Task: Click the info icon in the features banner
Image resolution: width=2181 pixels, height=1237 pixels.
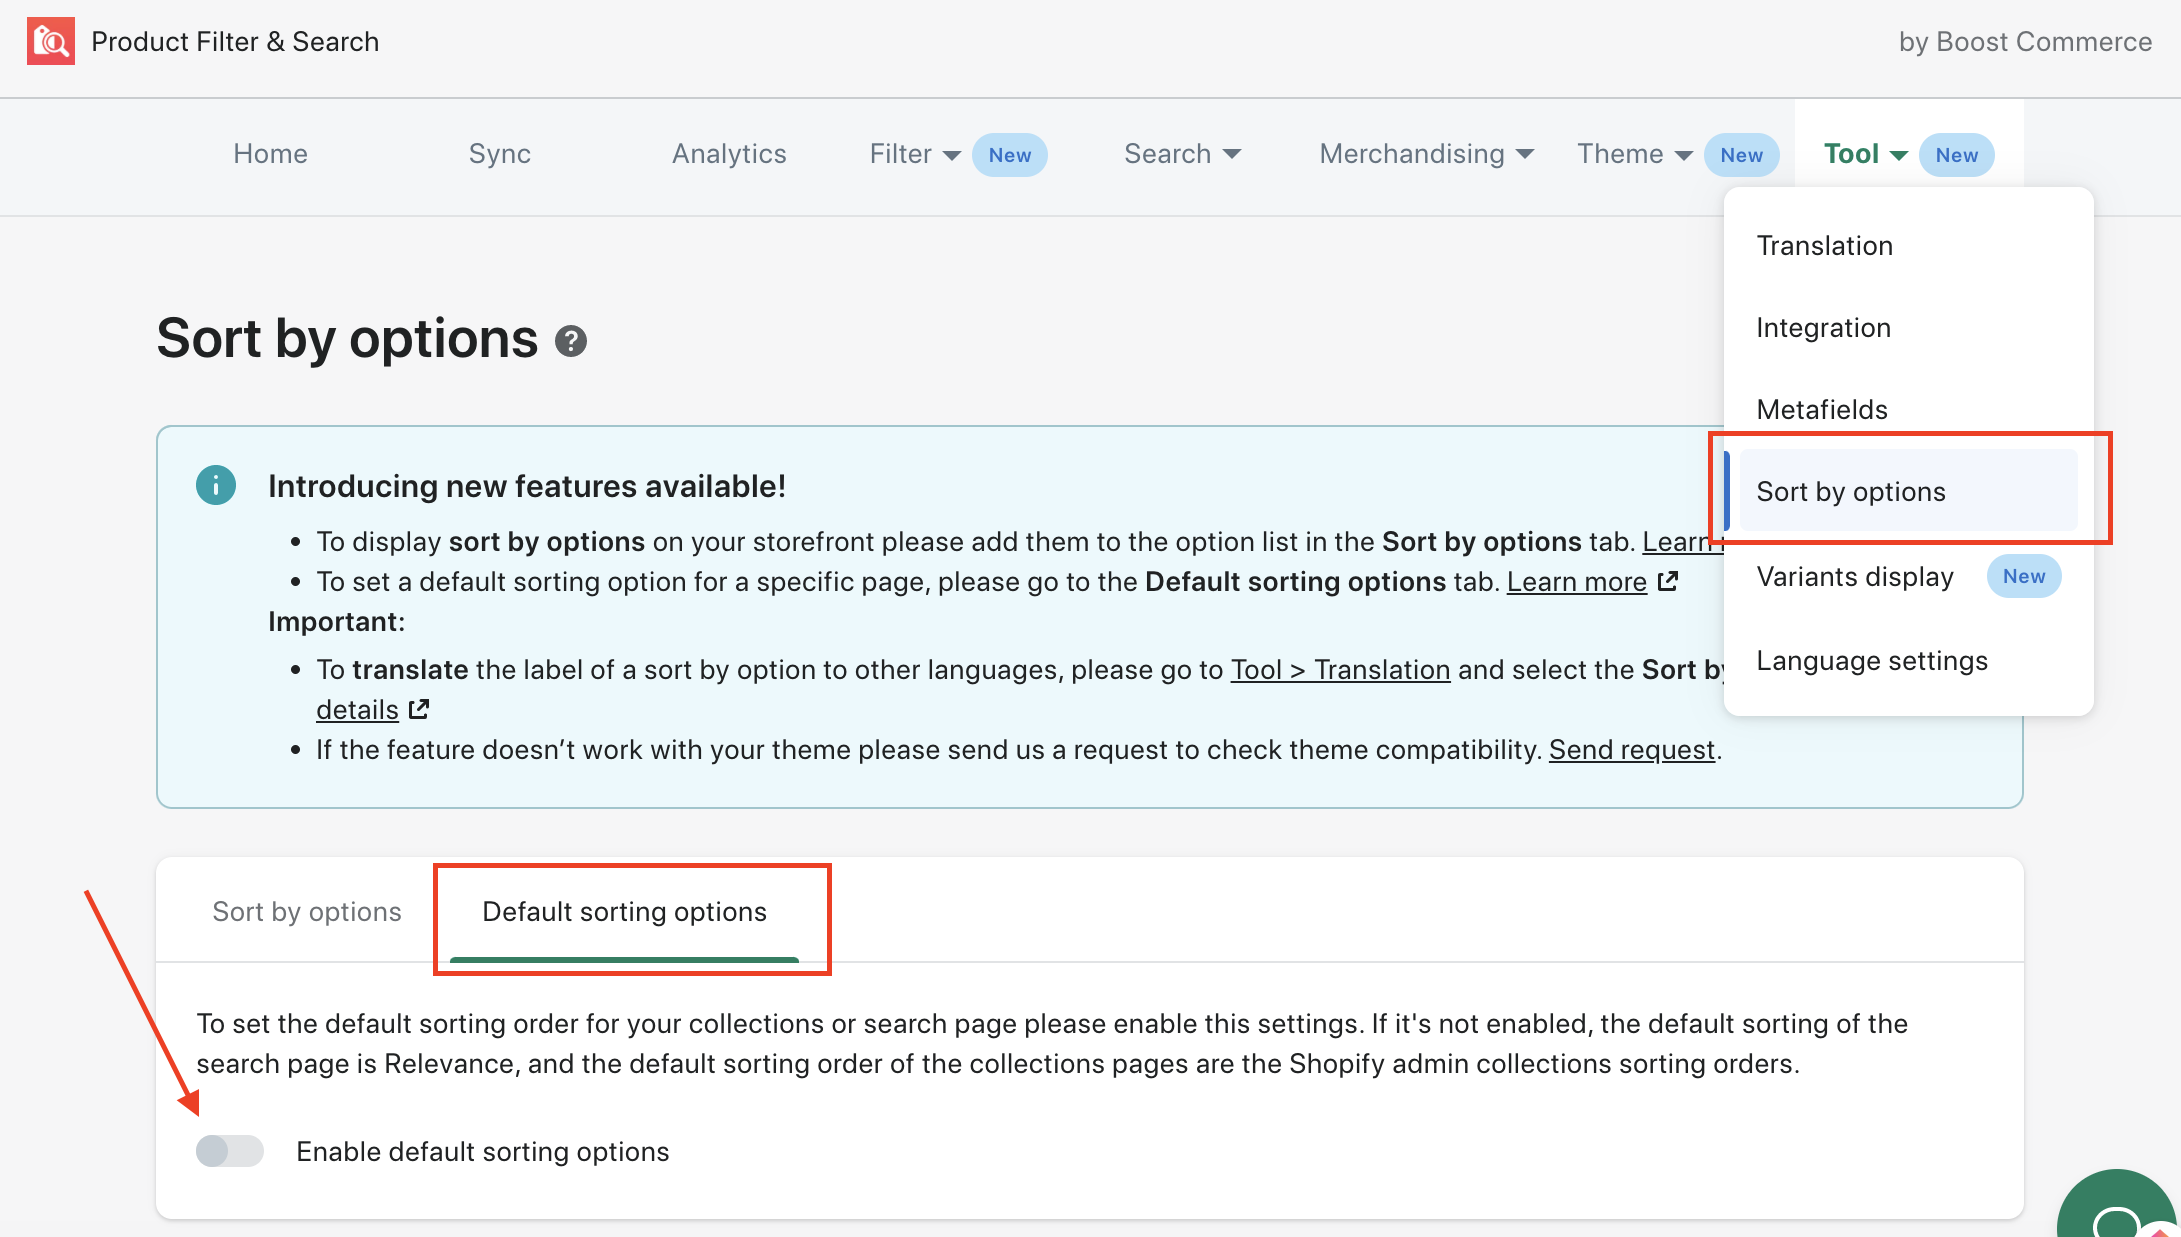Action: click(x=216, y=485)
